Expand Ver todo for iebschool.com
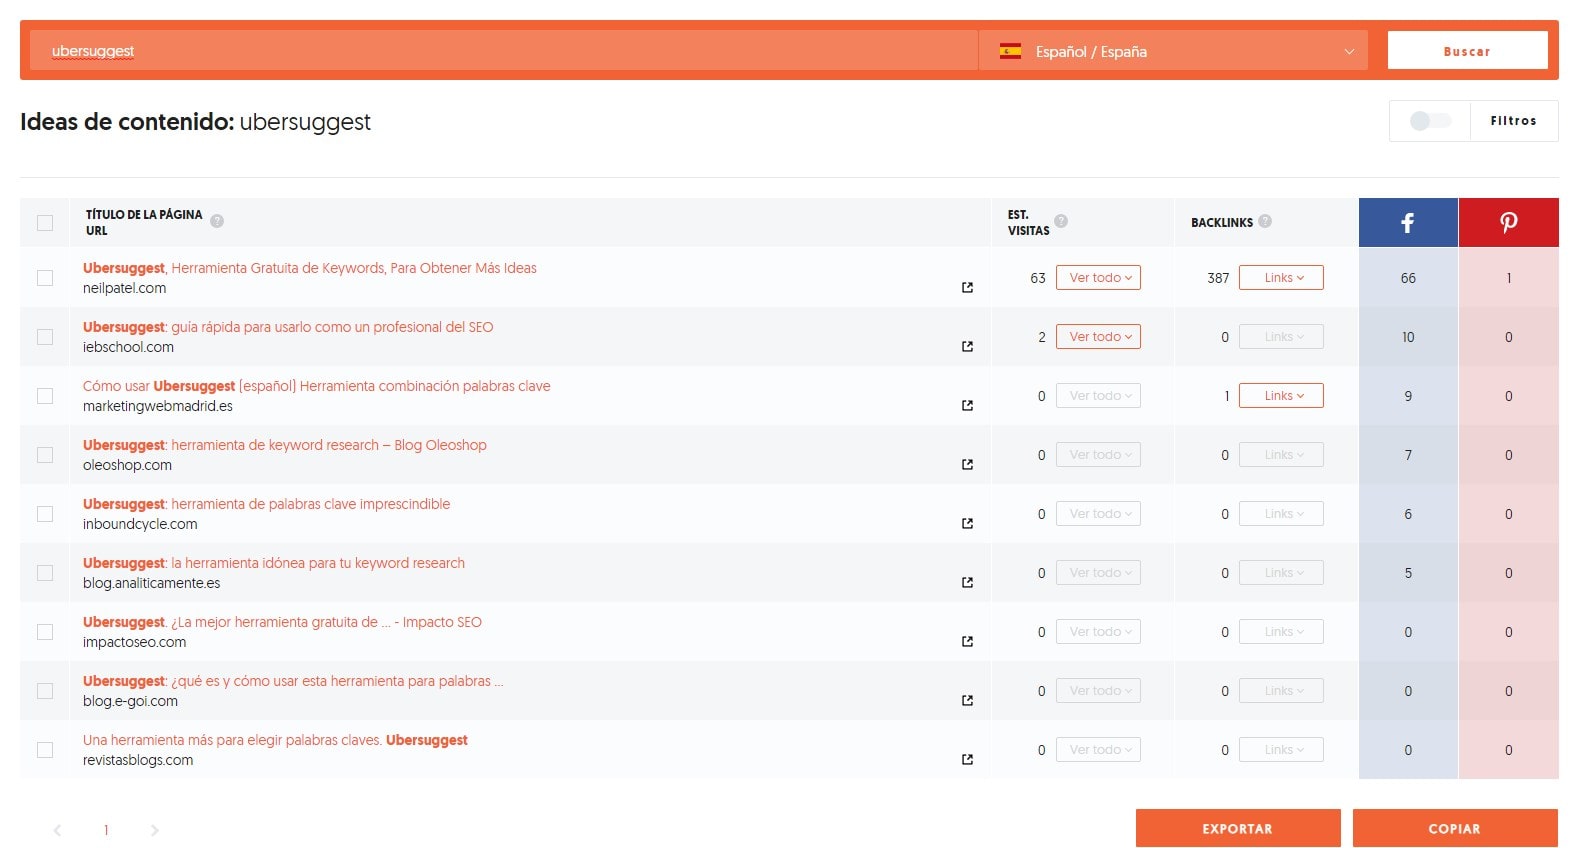 tap(1098, 337)
